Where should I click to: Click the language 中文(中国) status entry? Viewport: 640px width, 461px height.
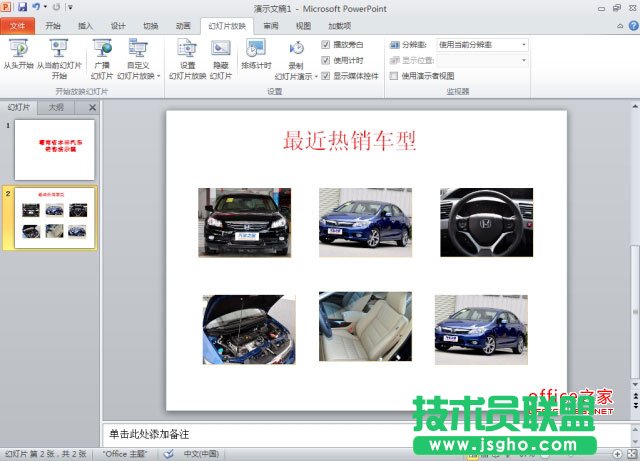(201, 454)
